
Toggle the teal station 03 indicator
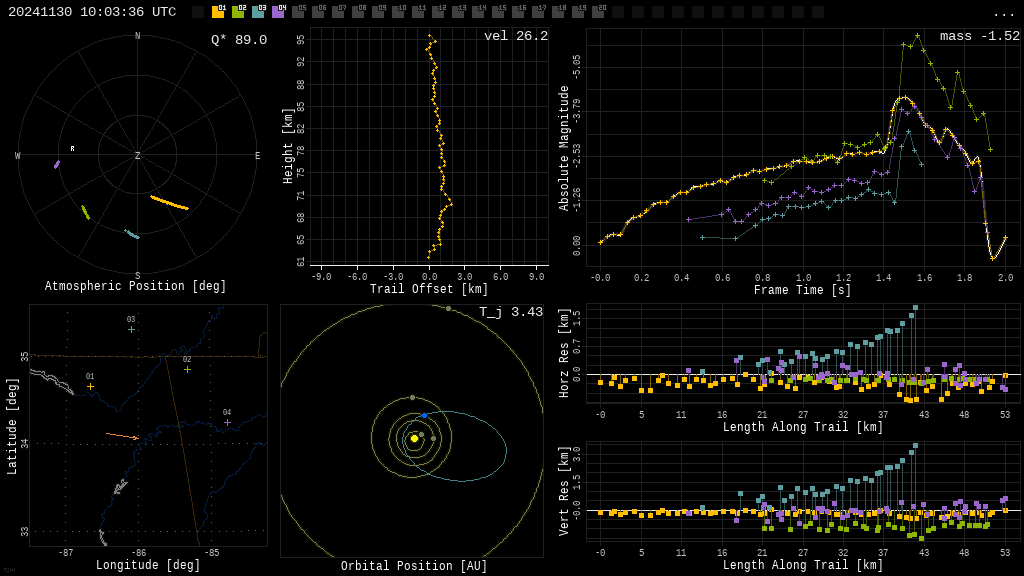pyautogui.click(x=259, y=11)
